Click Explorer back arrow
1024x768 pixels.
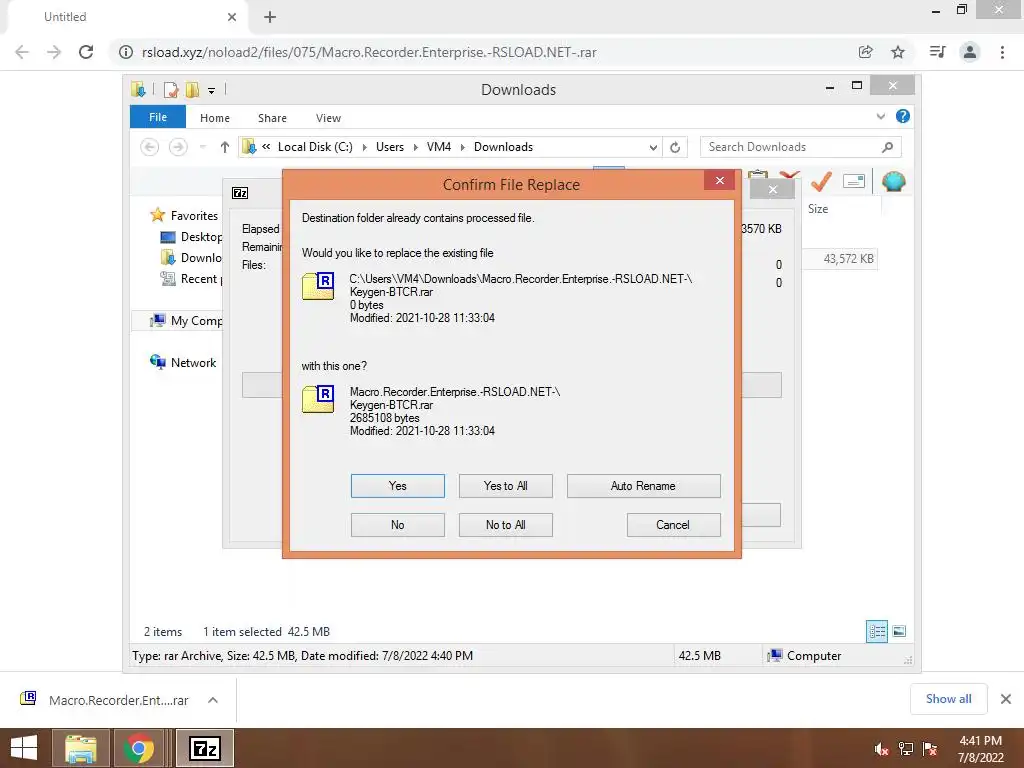tap(150, 147)
